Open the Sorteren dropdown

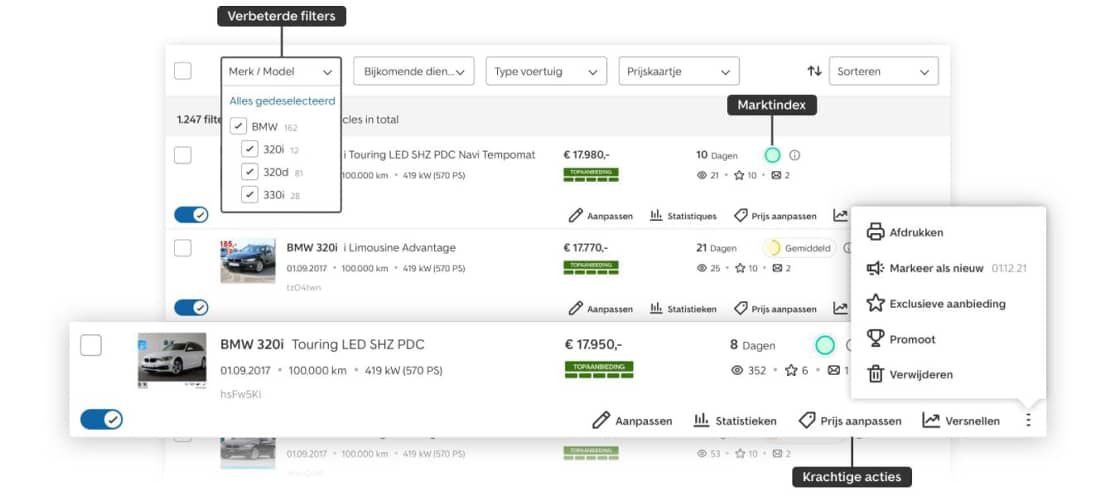883,71
